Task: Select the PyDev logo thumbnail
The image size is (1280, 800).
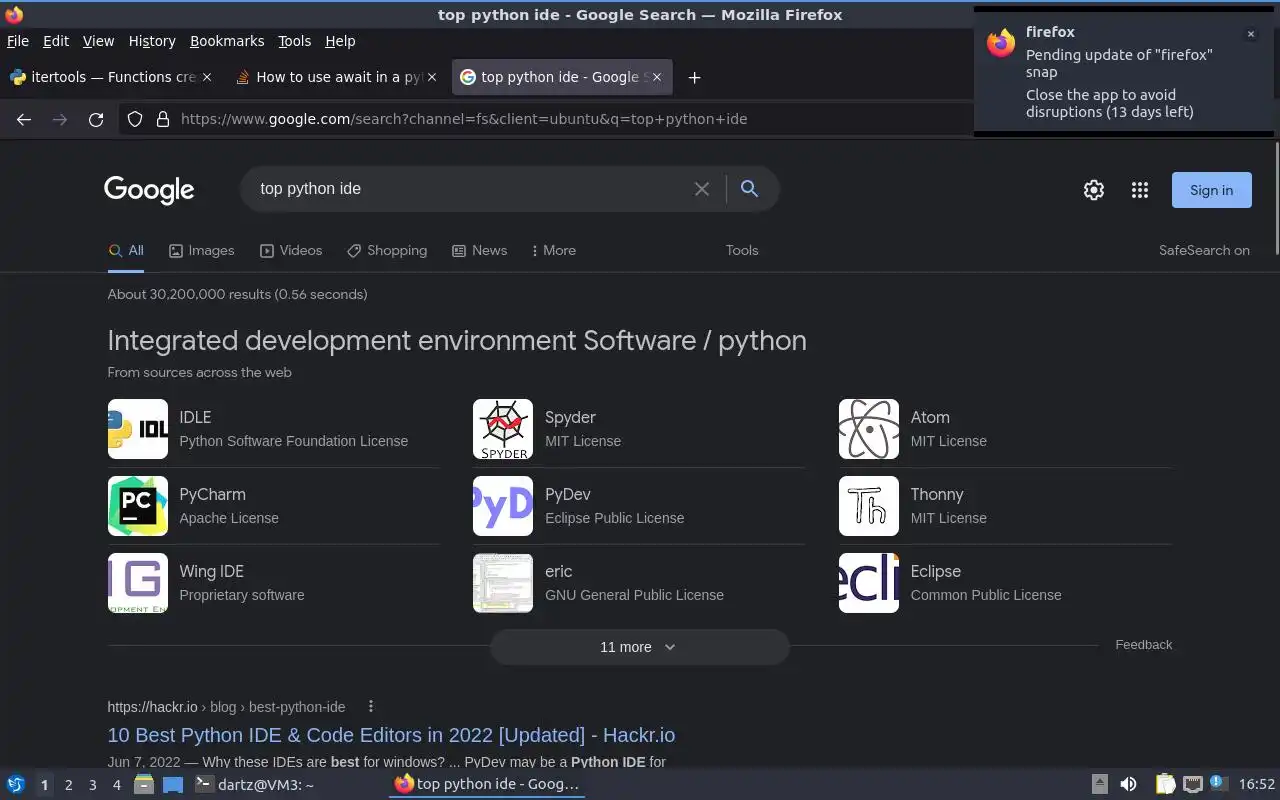Action: (x=503, y=506)
